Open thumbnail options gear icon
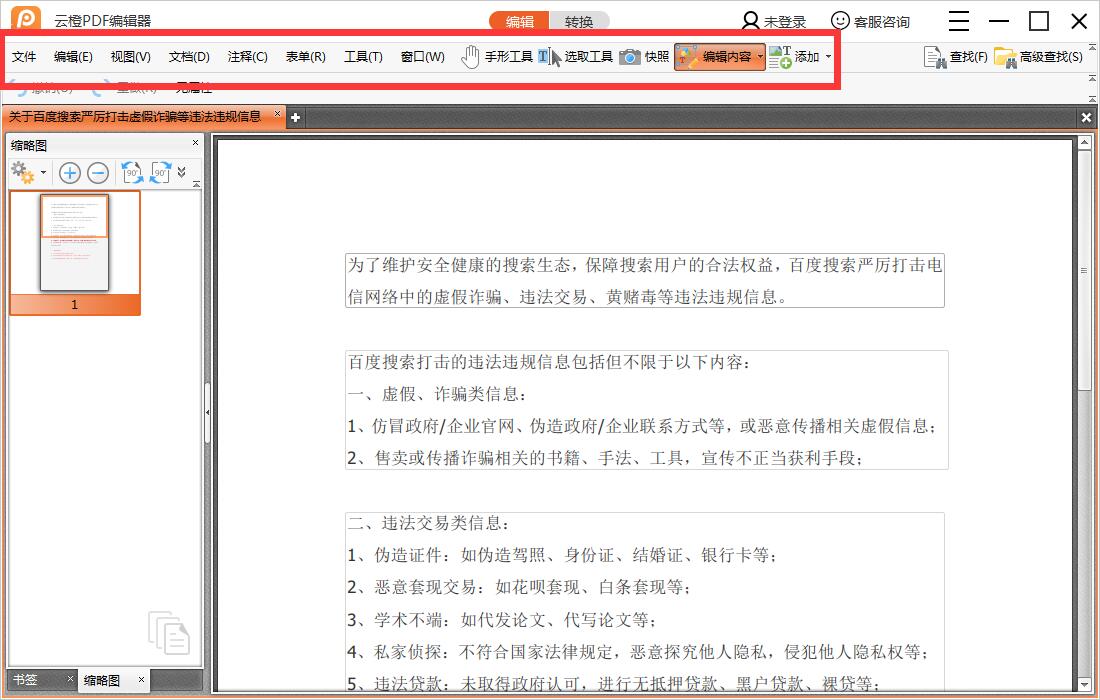The height and width of the screenshot is (700, 1100). coord(22,173)
